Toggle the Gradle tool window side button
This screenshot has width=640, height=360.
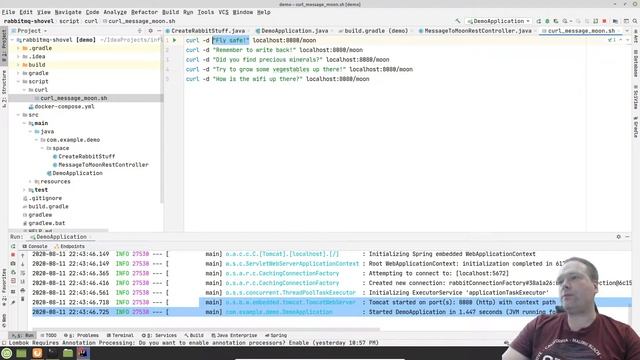coord(636,127)
